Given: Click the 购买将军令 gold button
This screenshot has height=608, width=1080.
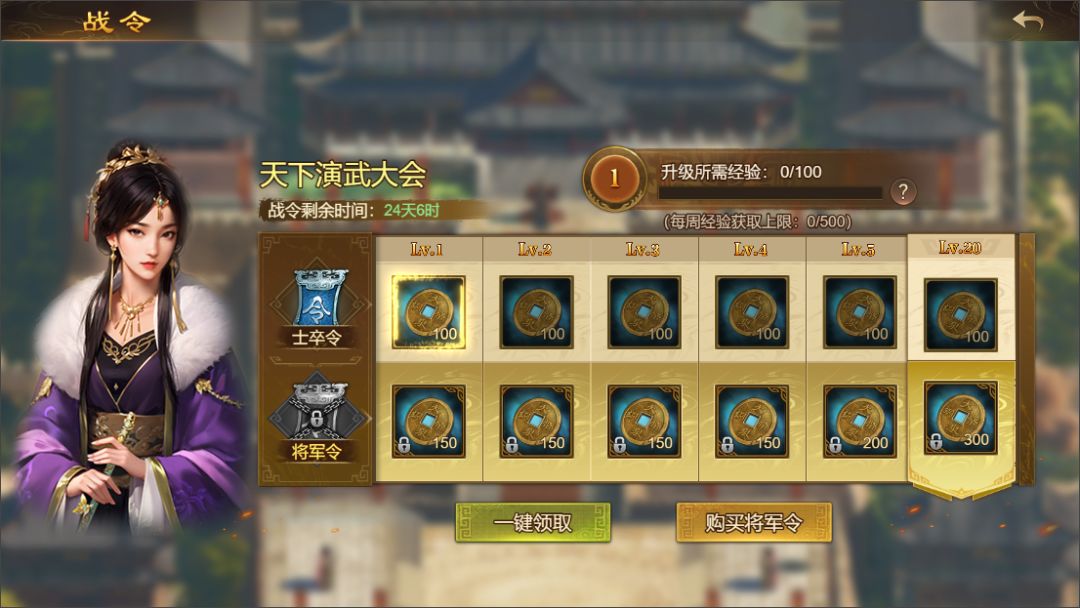Looking at the screenshot, I should [754, 523].
